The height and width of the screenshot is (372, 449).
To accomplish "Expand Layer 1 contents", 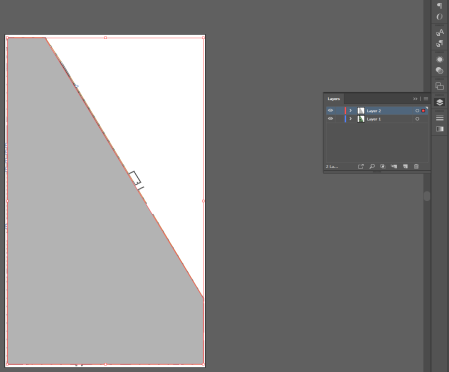I will tap(350, 119).
